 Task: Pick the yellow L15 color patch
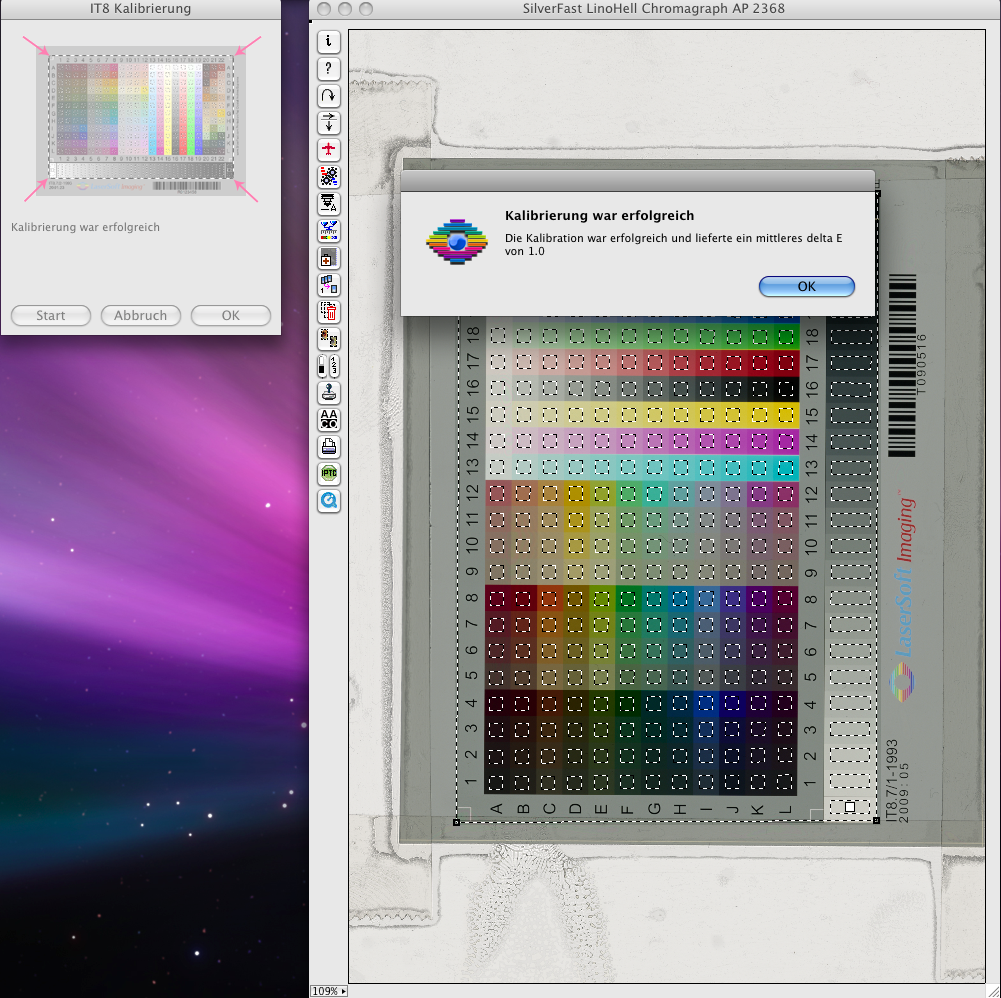click(786, 415)
